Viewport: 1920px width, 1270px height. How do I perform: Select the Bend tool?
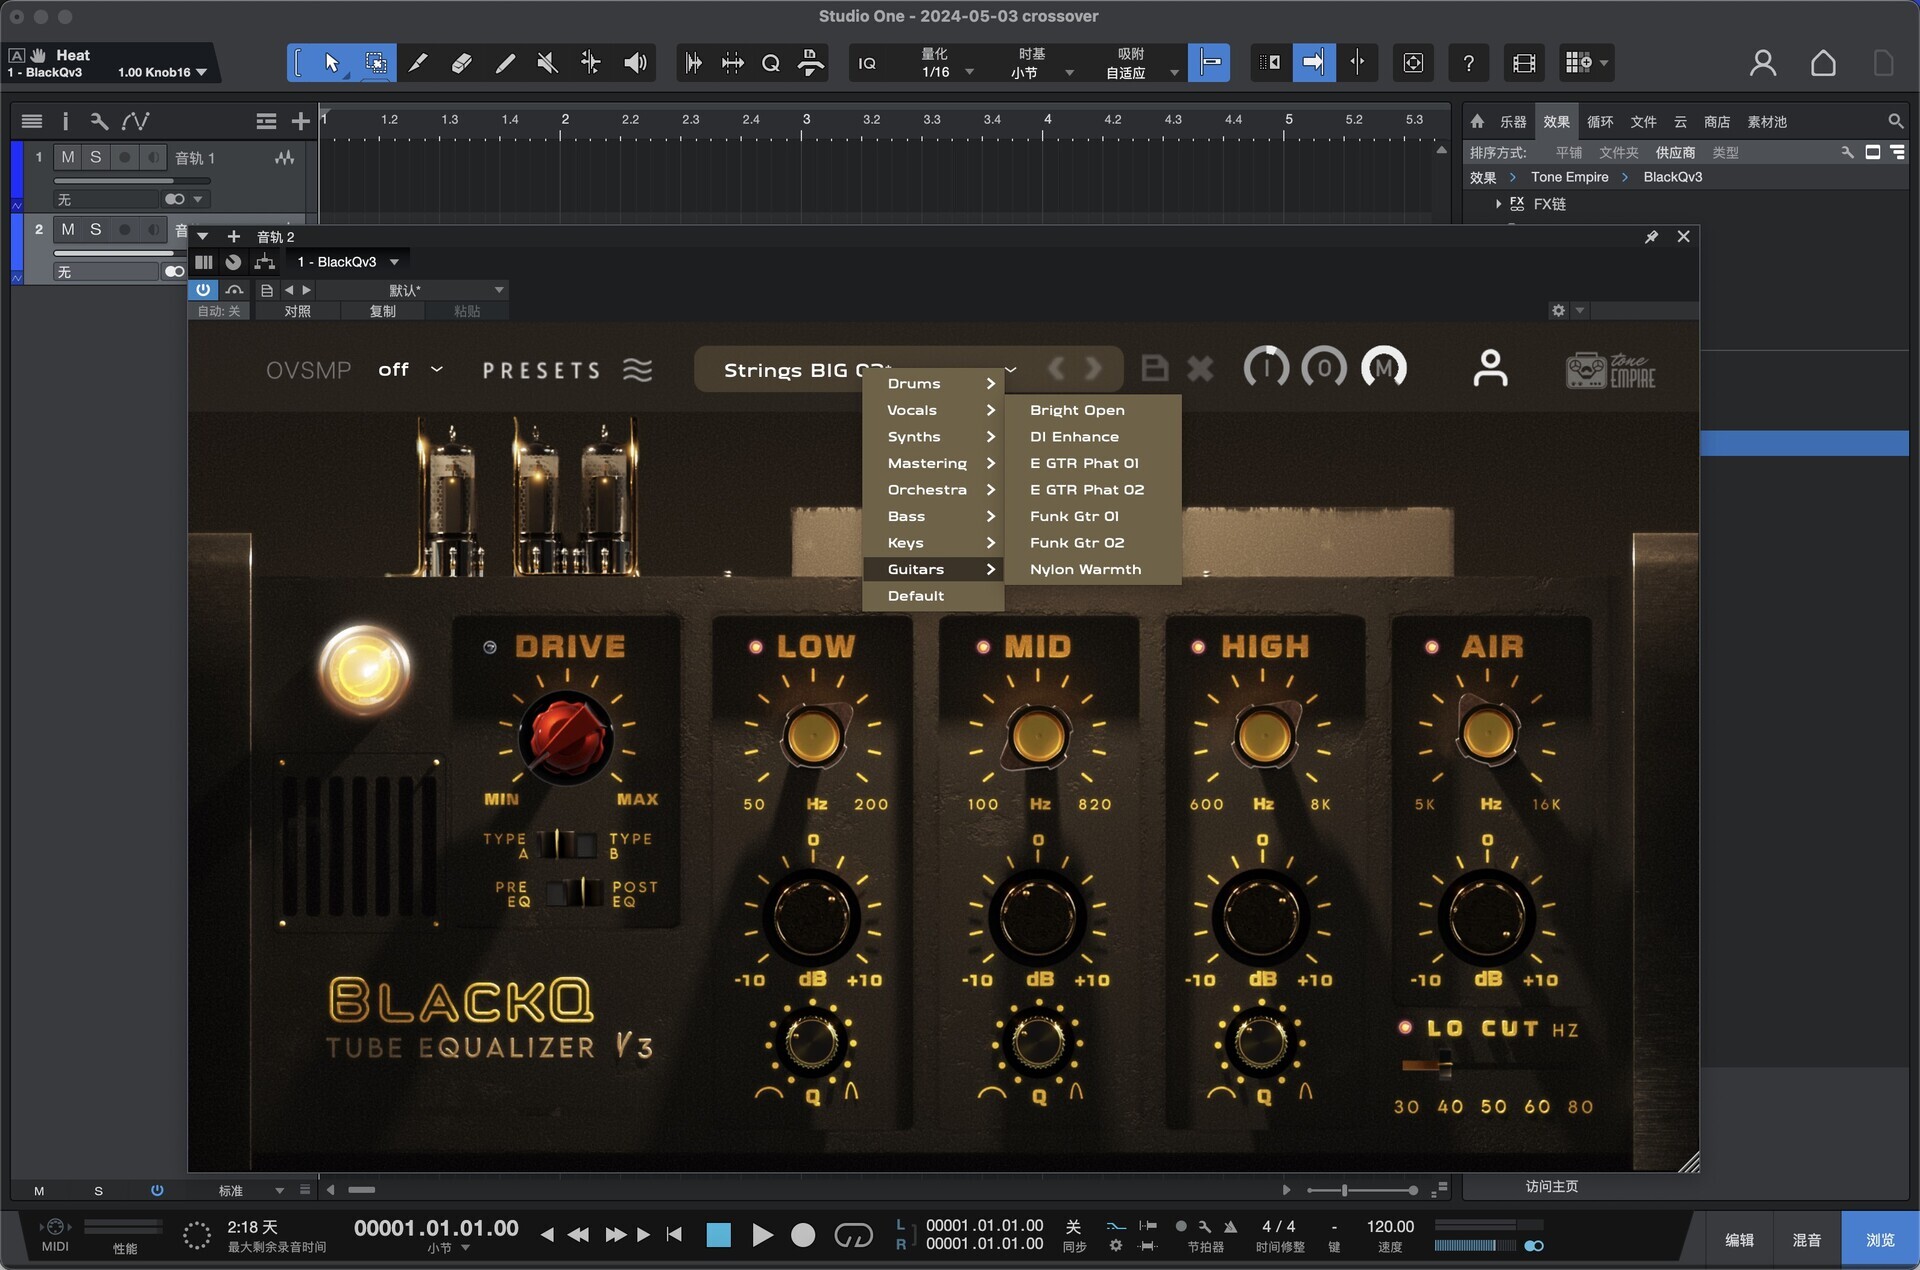click(x=591, y=63)
